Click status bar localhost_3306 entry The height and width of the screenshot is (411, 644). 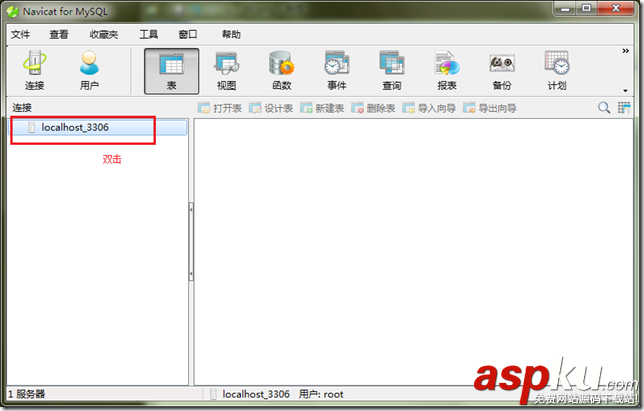tap(256, 394)
